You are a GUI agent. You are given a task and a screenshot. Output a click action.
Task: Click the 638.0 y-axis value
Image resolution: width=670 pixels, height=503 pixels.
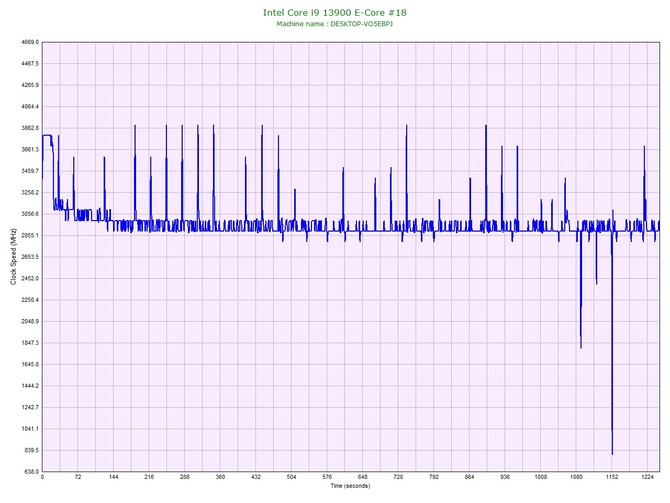click(32, 472)
